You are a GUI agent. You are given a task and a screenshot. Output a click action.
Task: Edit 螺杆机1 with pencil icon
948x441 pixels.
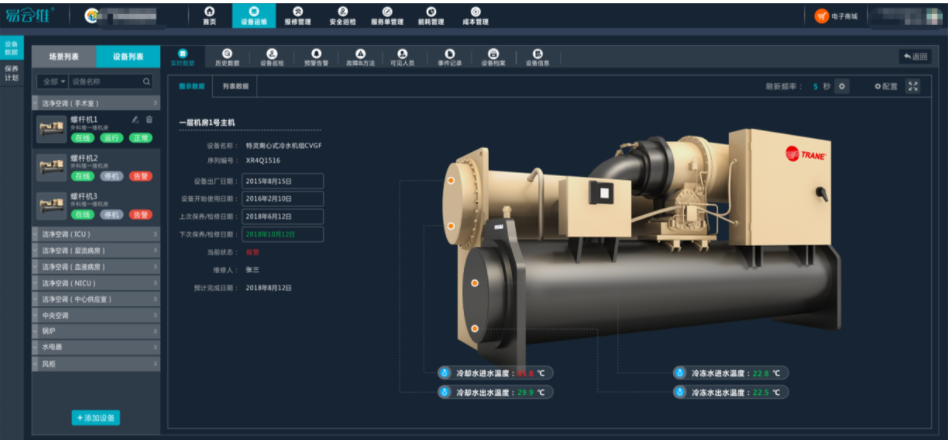(x=135, y=119)
